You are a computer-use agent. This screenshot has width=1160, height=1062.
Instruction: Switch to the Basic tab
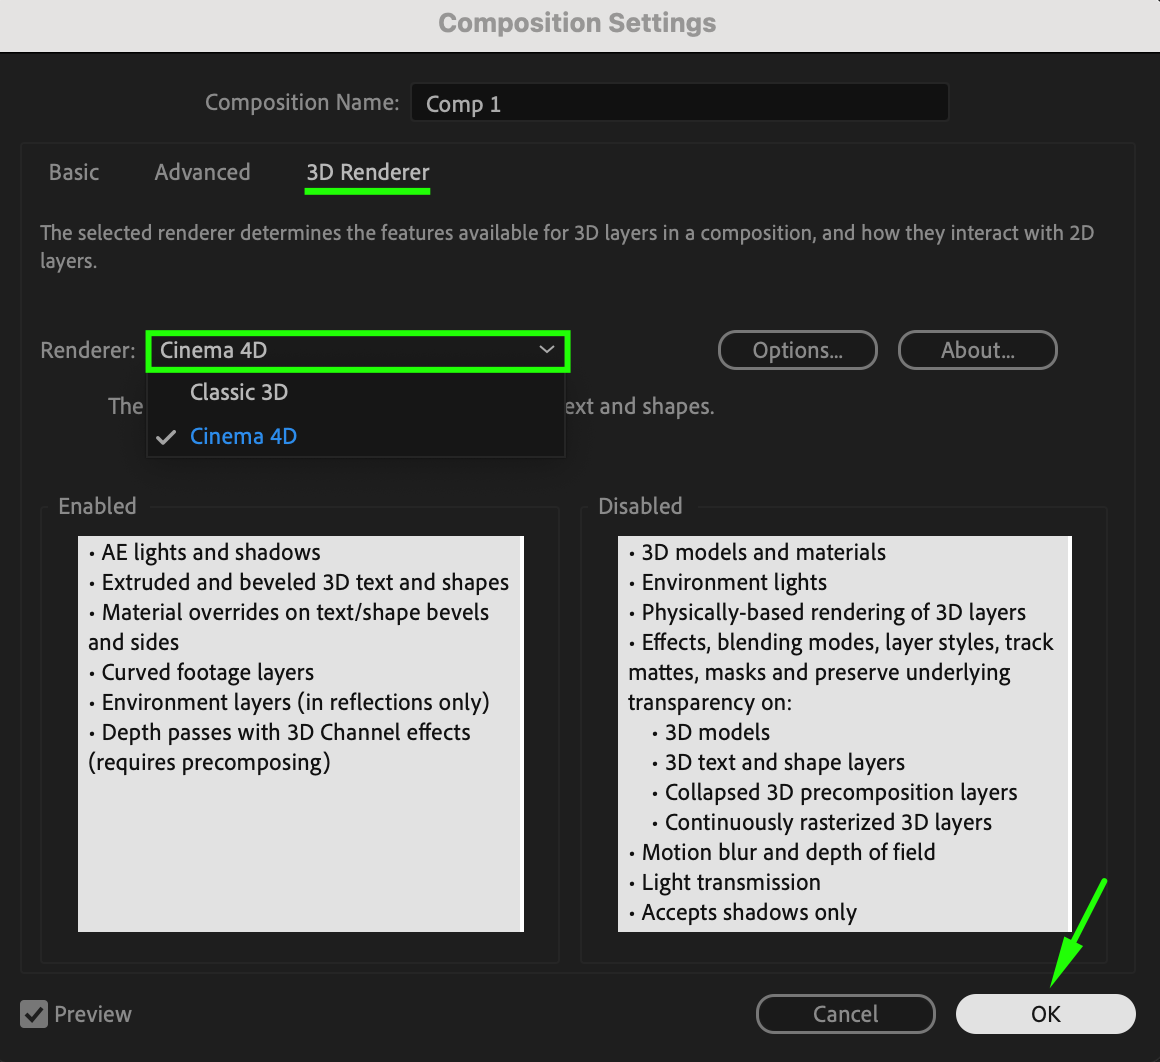74,172
